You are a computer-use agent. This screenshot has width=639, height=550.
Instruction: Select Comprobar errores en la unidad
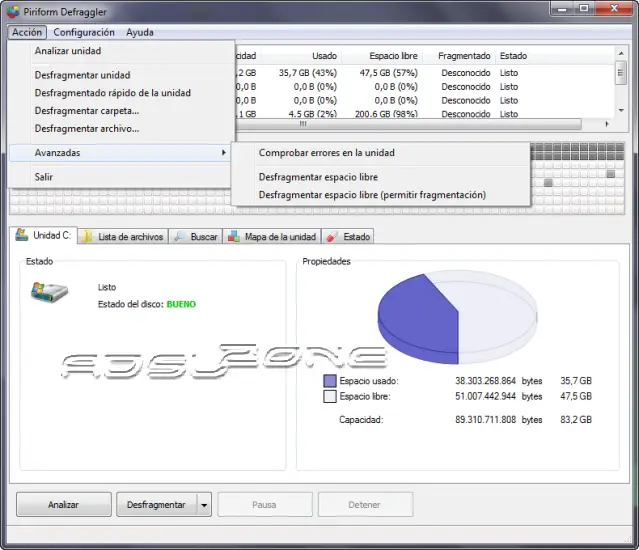pyautogui.click(x=381, y=153)
